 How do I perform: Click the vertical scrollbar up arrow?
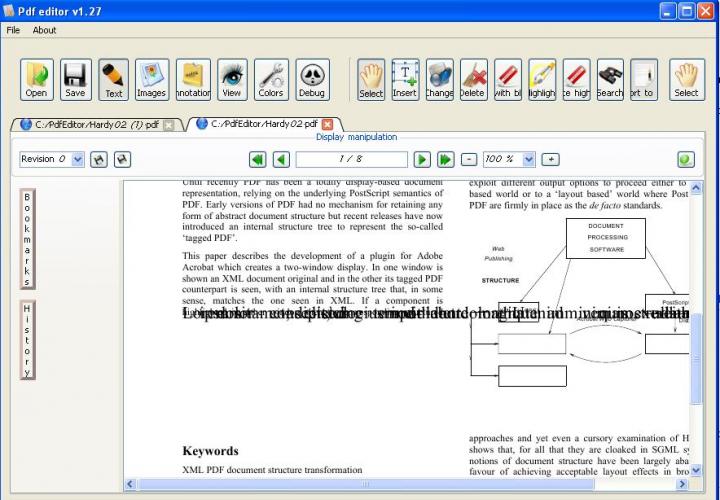click(696, 188)
